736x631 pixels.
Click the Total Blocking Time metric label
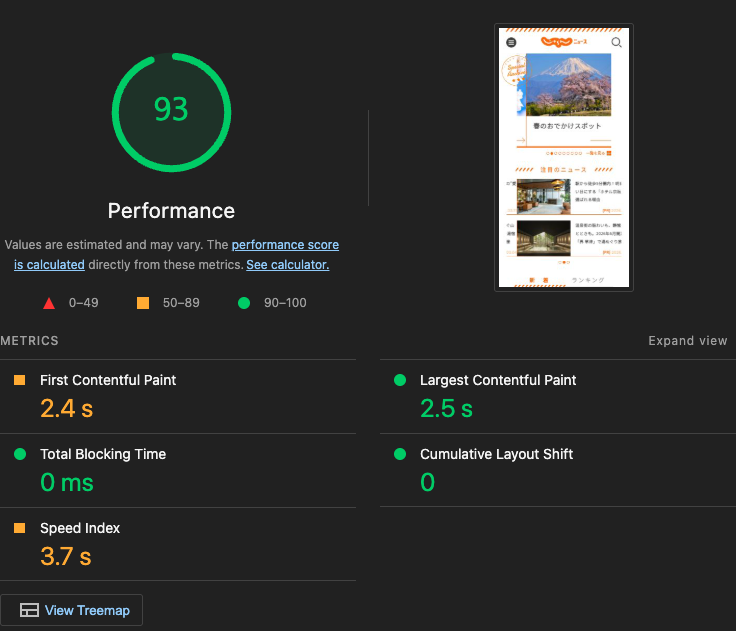pyautogui.click(x=103, y=454)
